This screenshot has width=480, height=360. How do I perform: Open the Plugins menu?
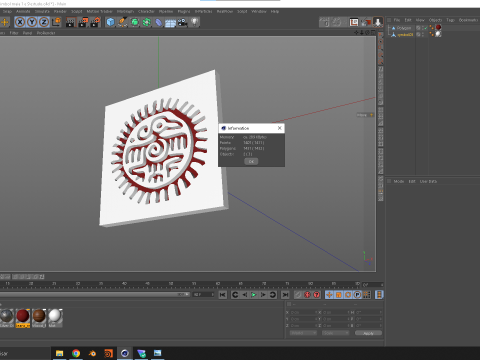click(184, 11)
